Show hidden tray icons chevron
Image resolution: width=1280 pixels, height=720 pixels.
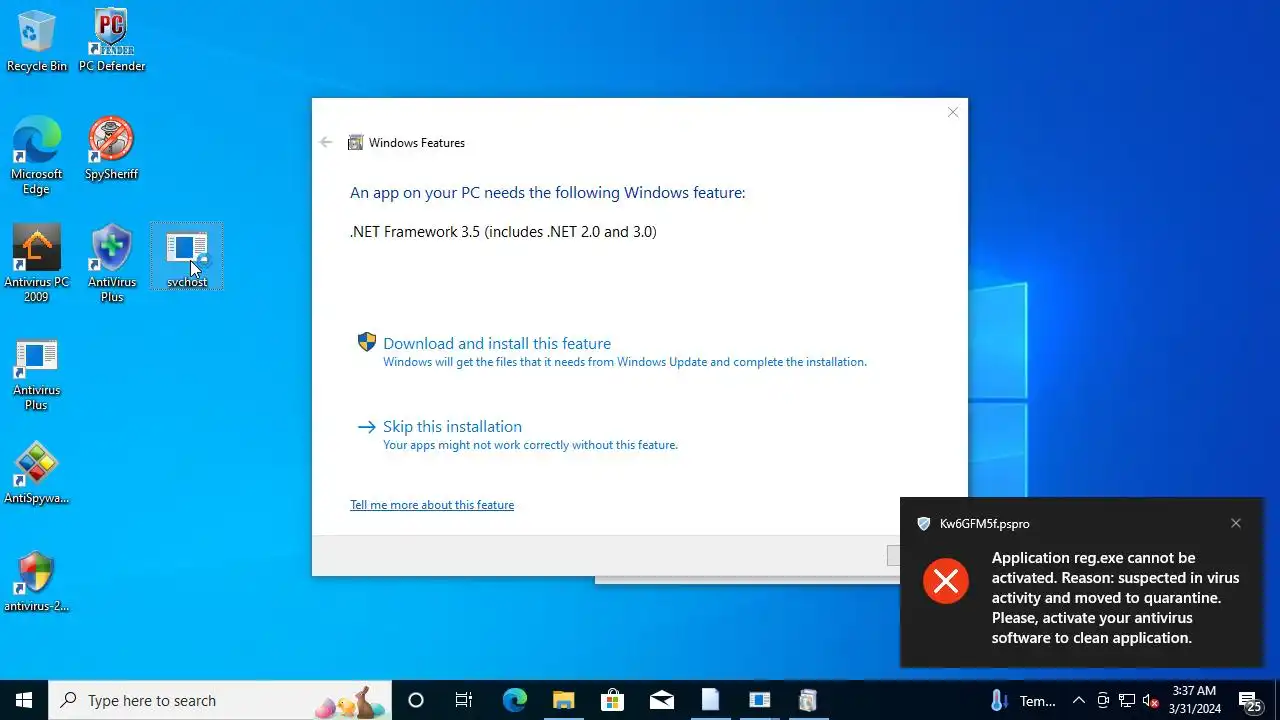(x=1078, y=700)
